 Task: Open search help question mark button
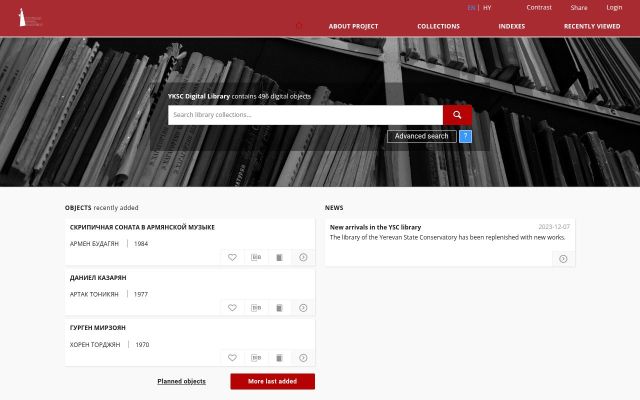(465, 136)
